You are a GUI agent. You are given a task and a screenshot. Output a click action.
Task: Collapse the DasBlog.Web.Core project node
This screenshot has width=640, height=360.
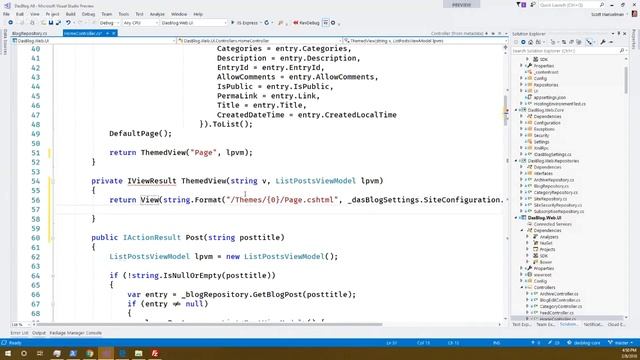click(516, 110)
